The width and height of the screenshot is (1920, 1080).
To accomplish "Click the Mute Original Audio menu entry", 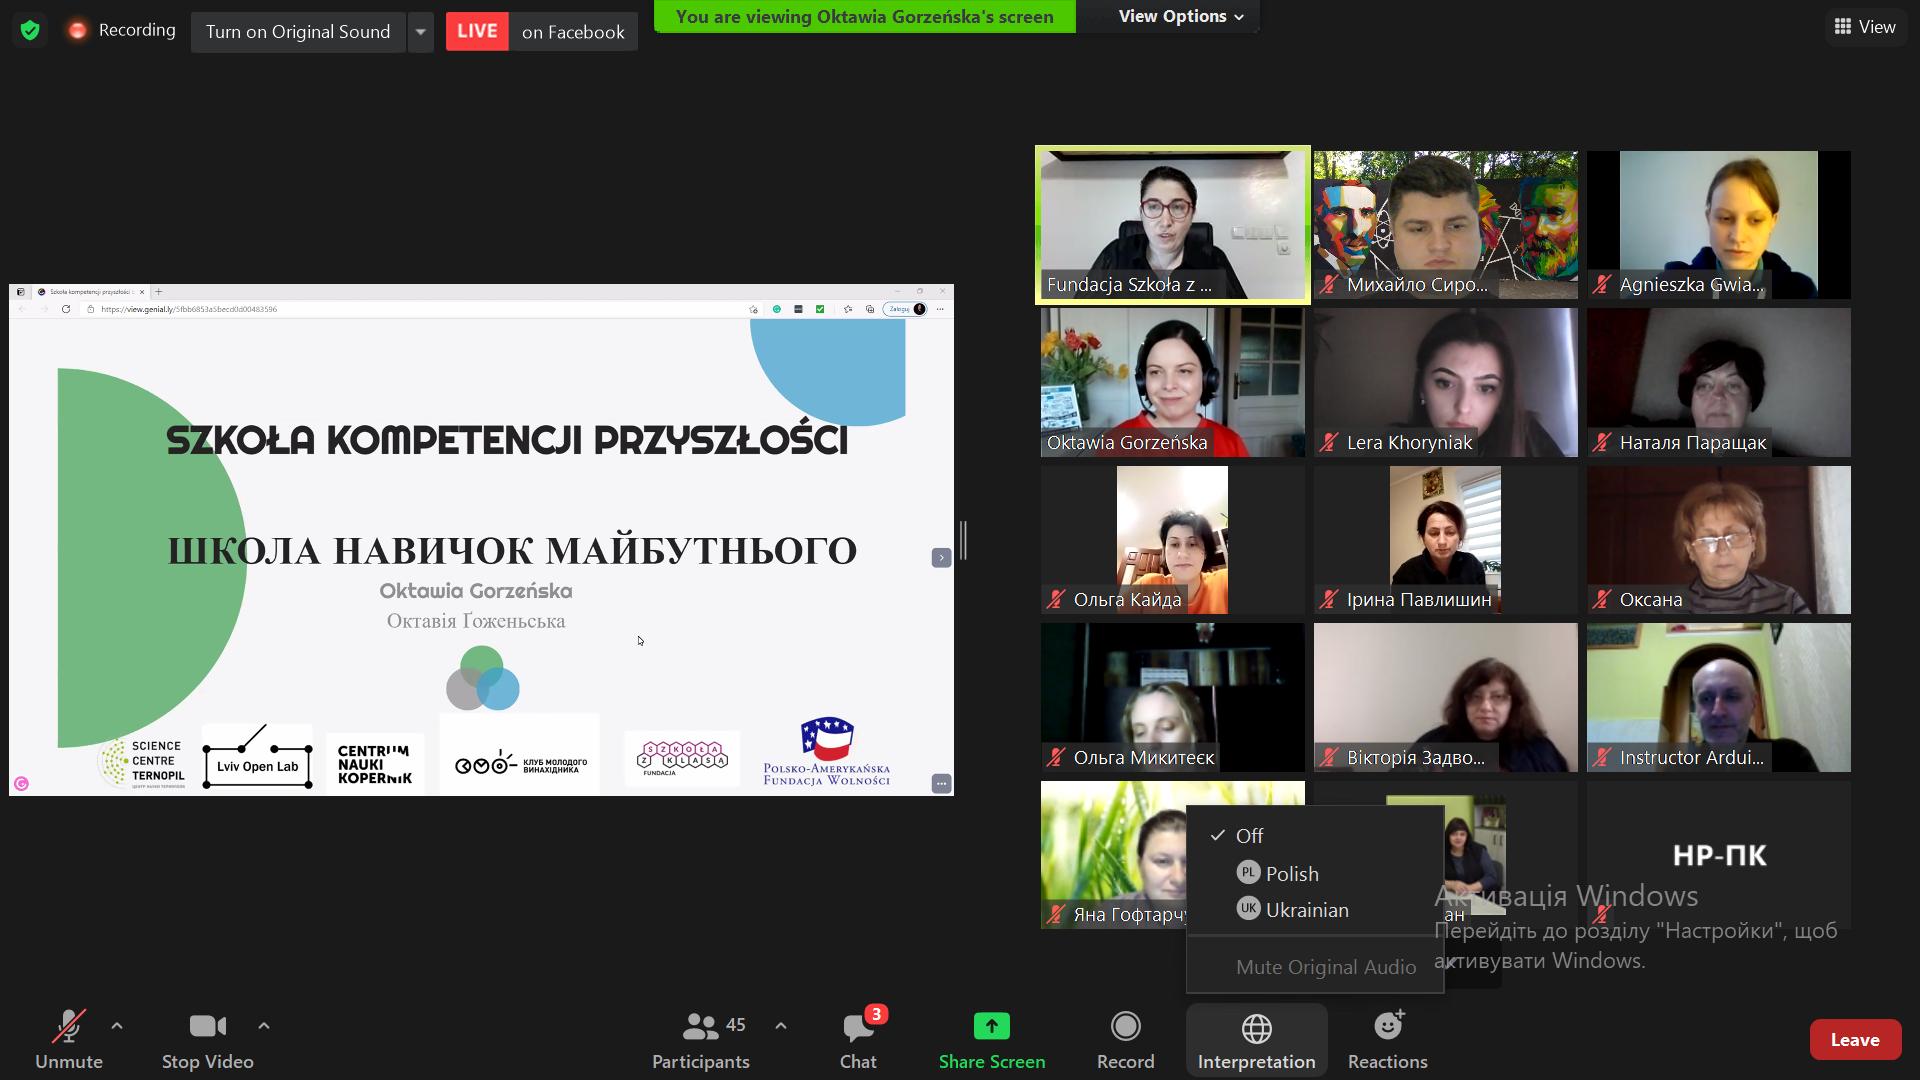I will [x=1325, y=967].
